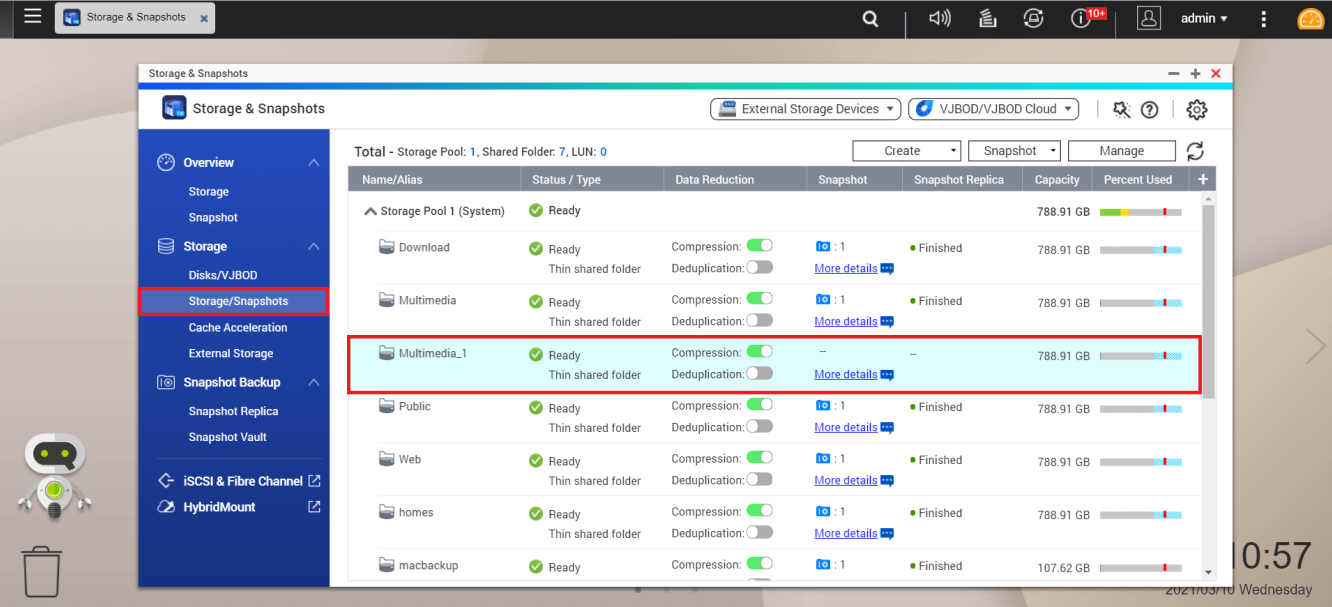Open the volume control speaker icon

939,18
